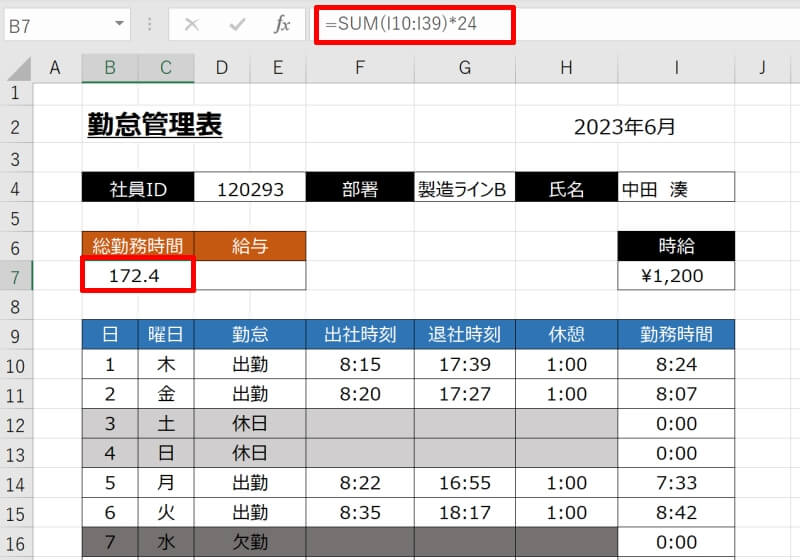Image resolution: width=800 pixels, height=560 pixels.
Task: Click the 勤怠 table header
Action: 250,335
